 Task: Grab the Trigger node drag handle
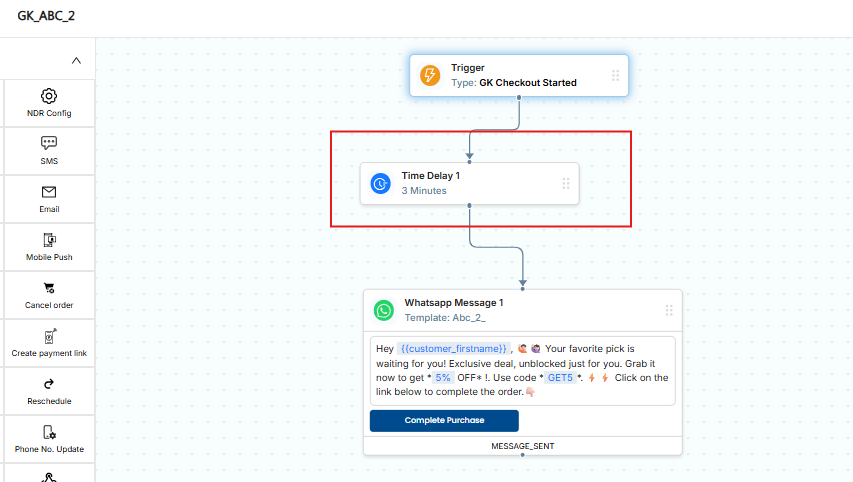pyautogui.click(x=615, y=75)
